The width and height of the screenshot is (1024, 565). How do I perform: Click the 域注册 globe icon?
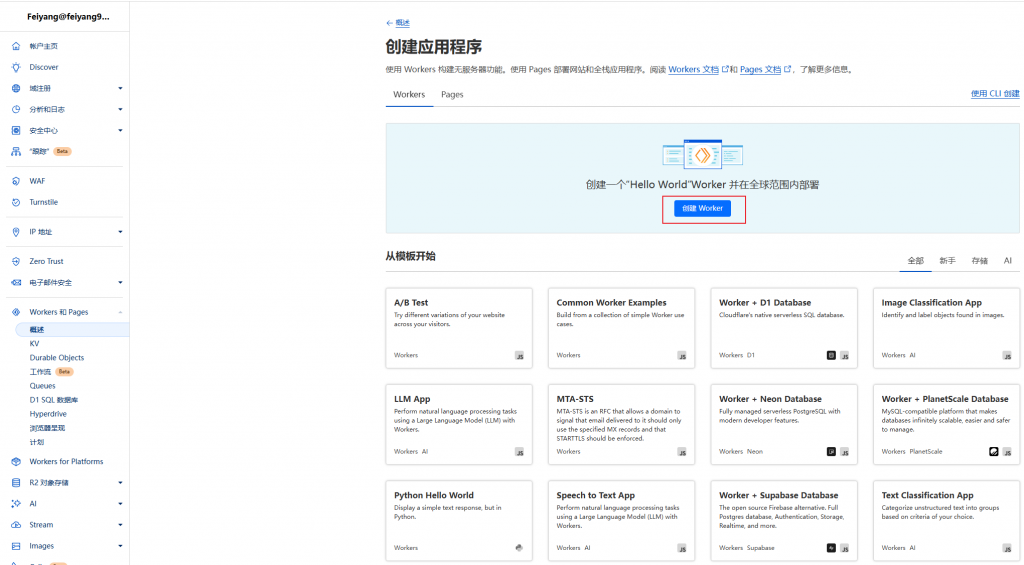pos(16,88)
